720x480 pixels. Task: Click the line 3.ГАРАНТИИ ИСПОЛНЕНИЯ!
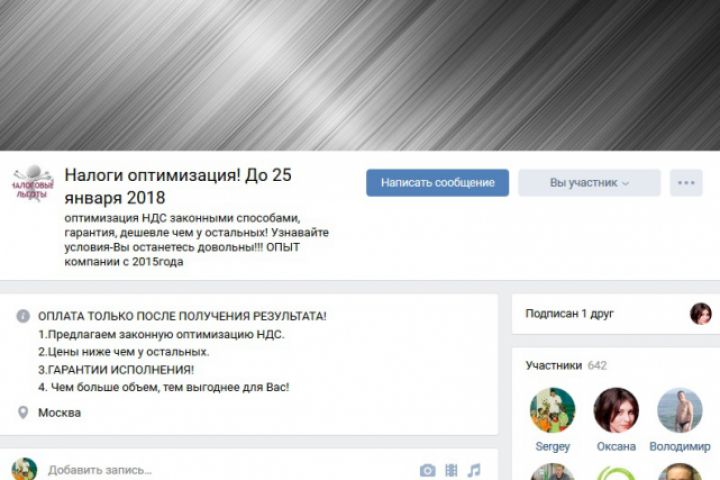click(x=116, y=369)
